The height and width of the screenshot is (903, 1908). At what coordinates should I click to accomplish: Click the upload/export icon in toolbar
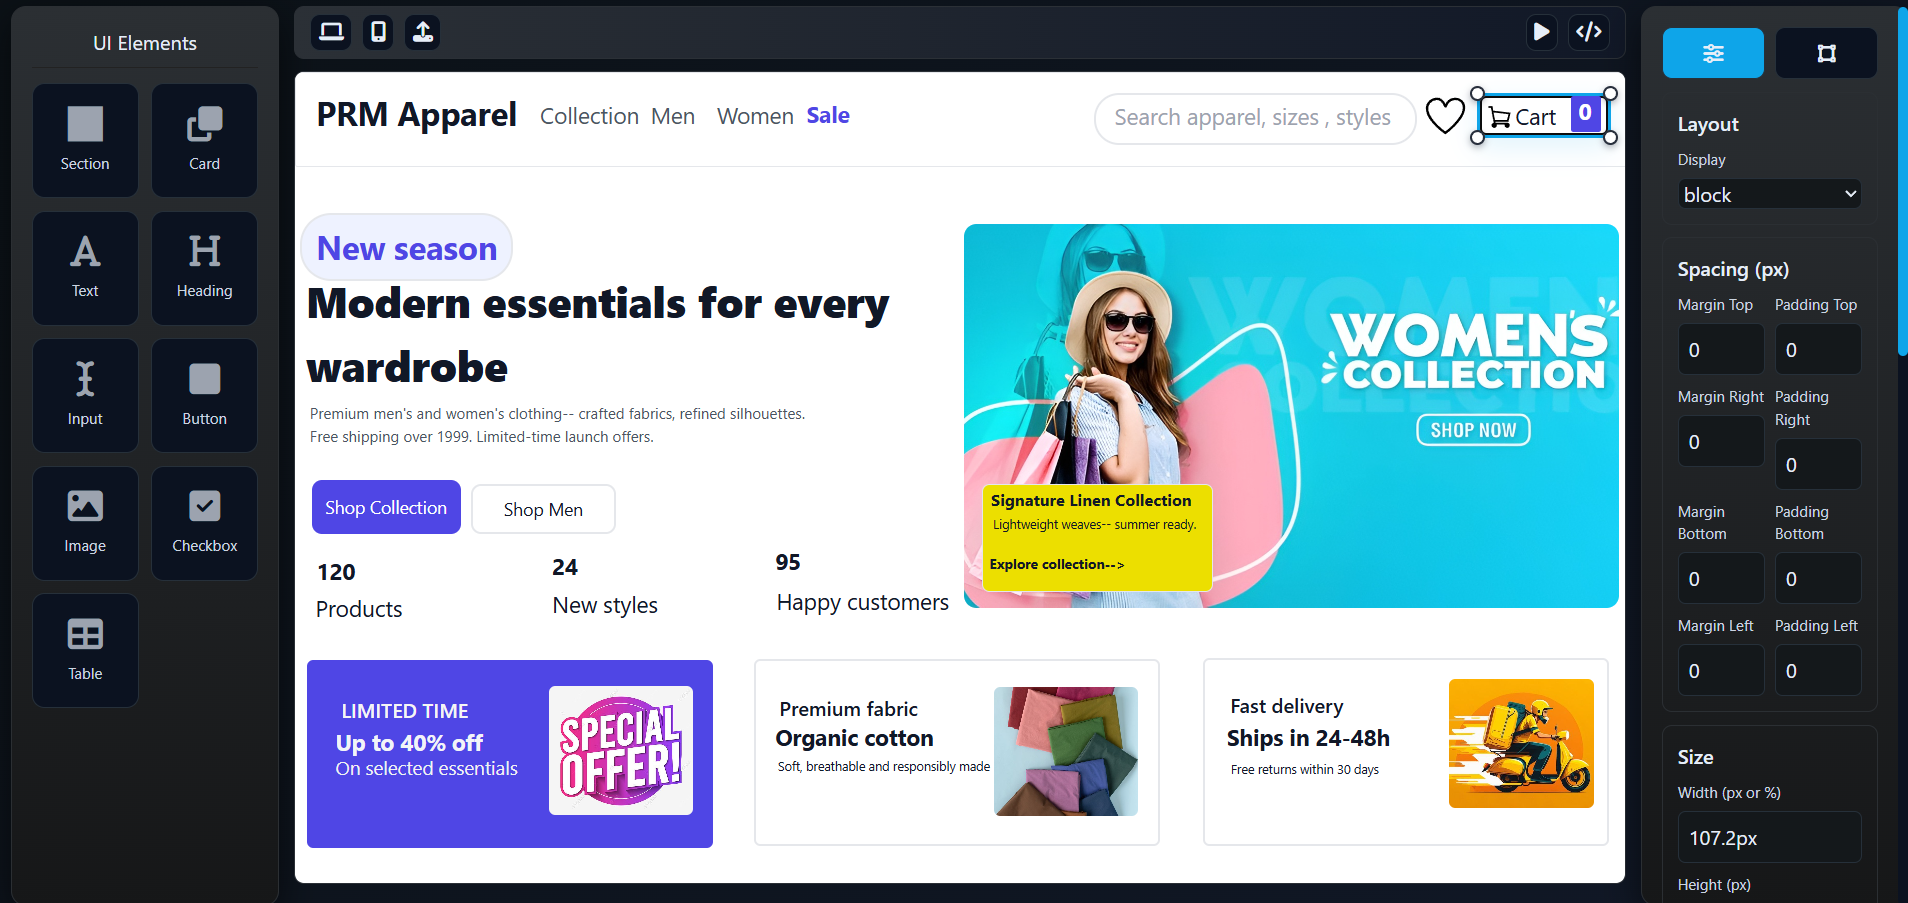coord(423,32)
